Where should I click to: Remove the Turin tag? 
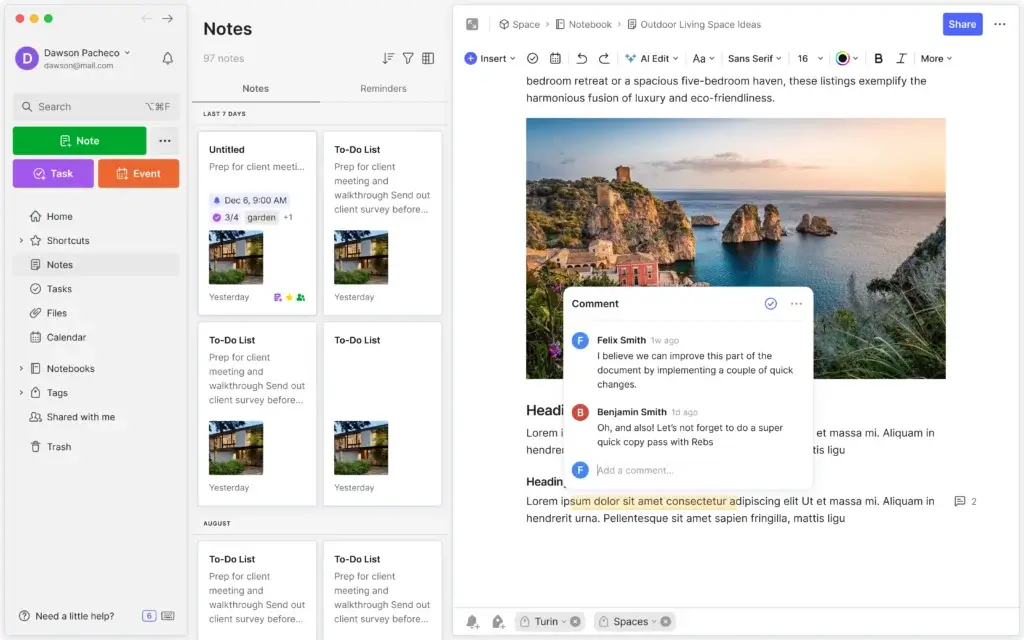(575, 622)
